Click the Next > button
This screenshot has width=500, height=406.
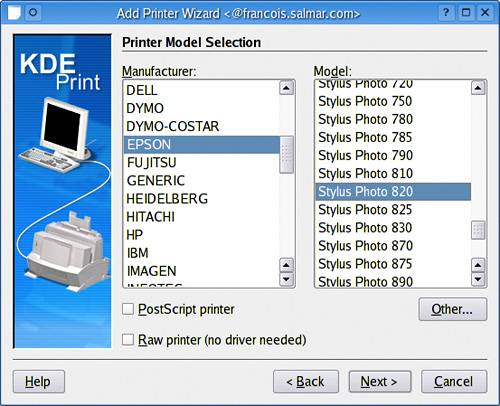(380, 381)
